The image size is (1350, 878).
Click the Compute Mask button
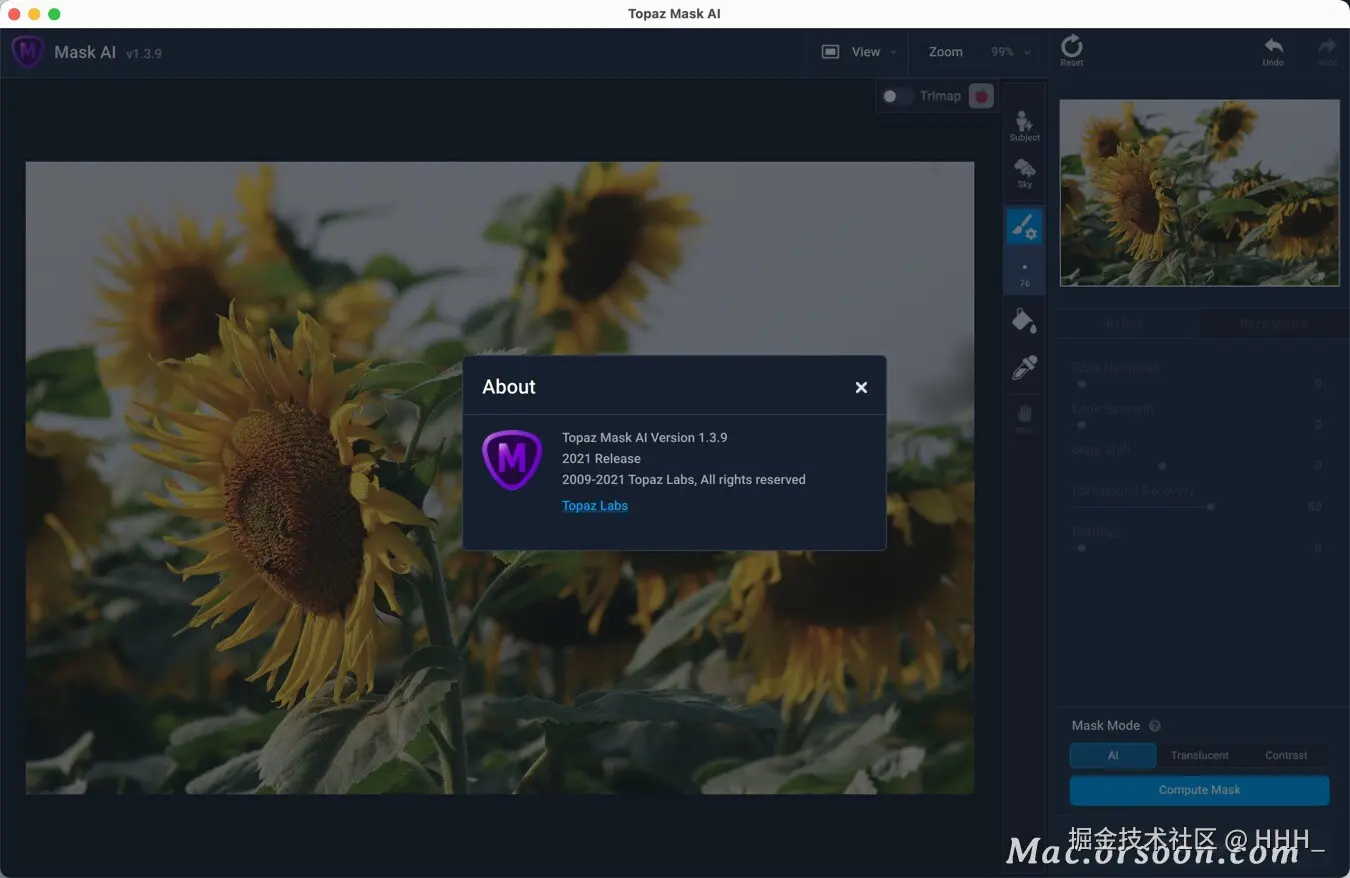[1199, 790]
